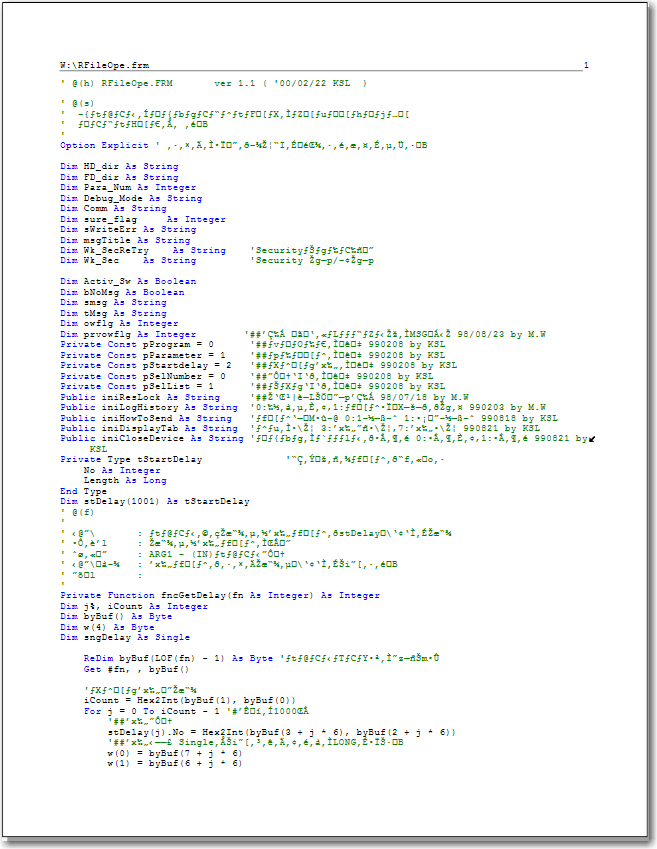Screen dimensions: 657x849
Task: Click the page number 1 in header
Action: tap(586, 65)
